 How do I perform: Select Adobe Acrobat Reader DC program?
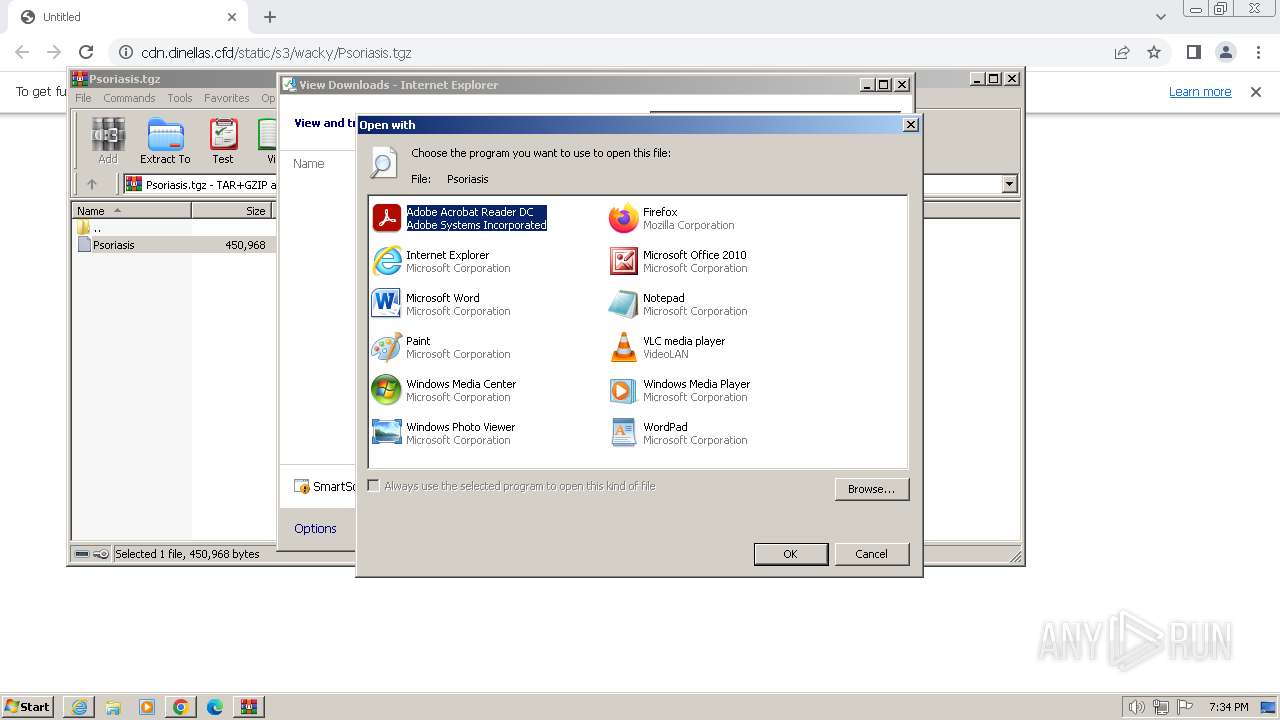coord(460,218)
